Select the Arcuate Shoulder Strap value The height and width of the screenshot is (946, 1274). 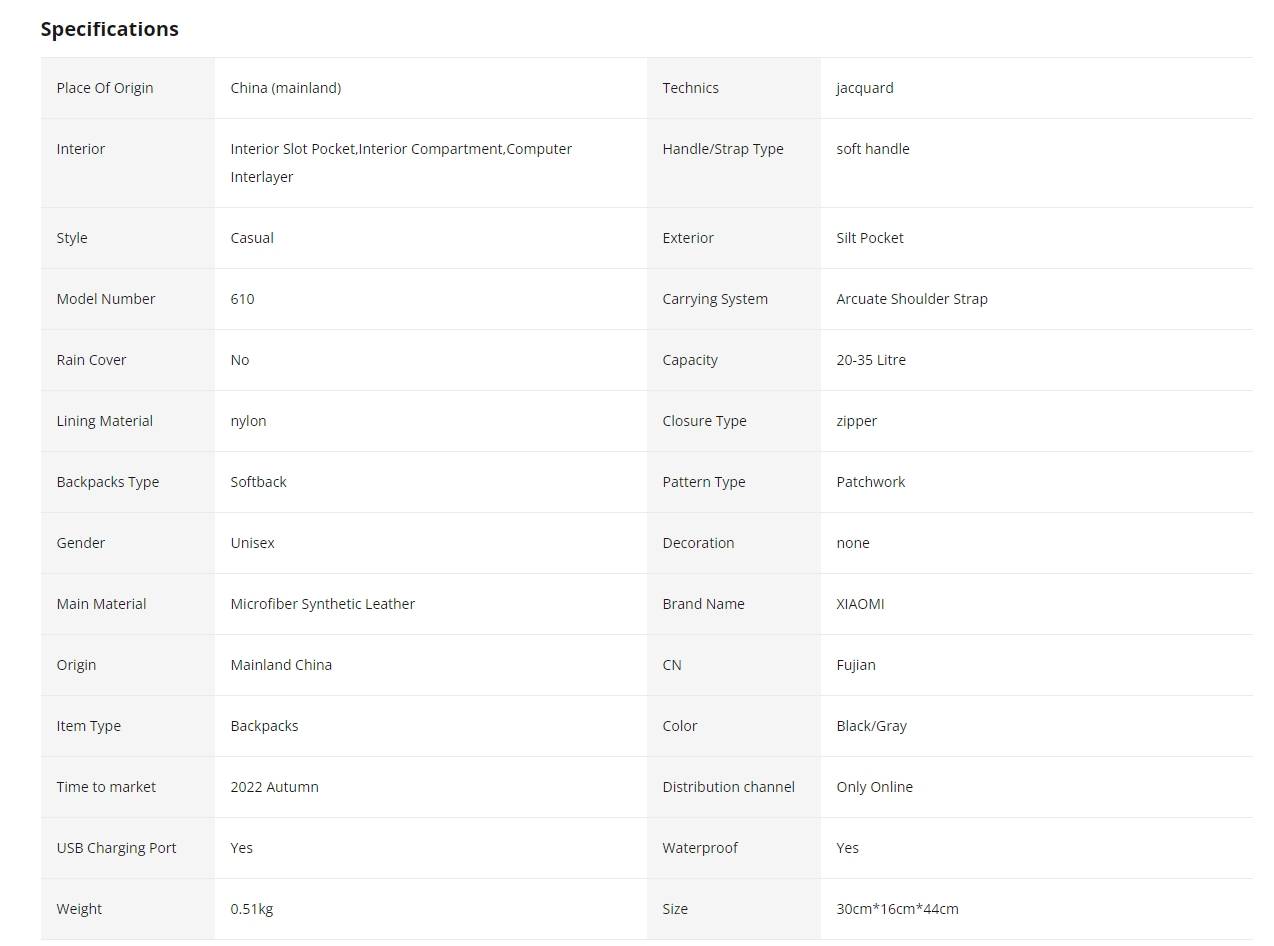pyautogui.click(x=912, y=299)
